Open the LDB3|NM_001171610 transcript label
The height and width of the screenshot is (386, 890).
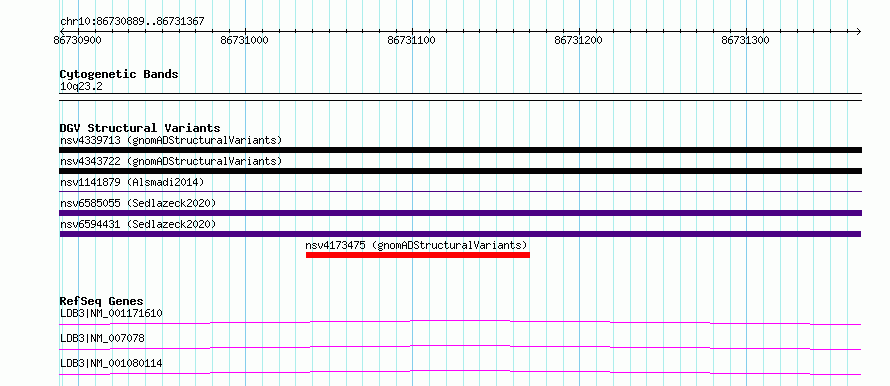tap(112, 313)
